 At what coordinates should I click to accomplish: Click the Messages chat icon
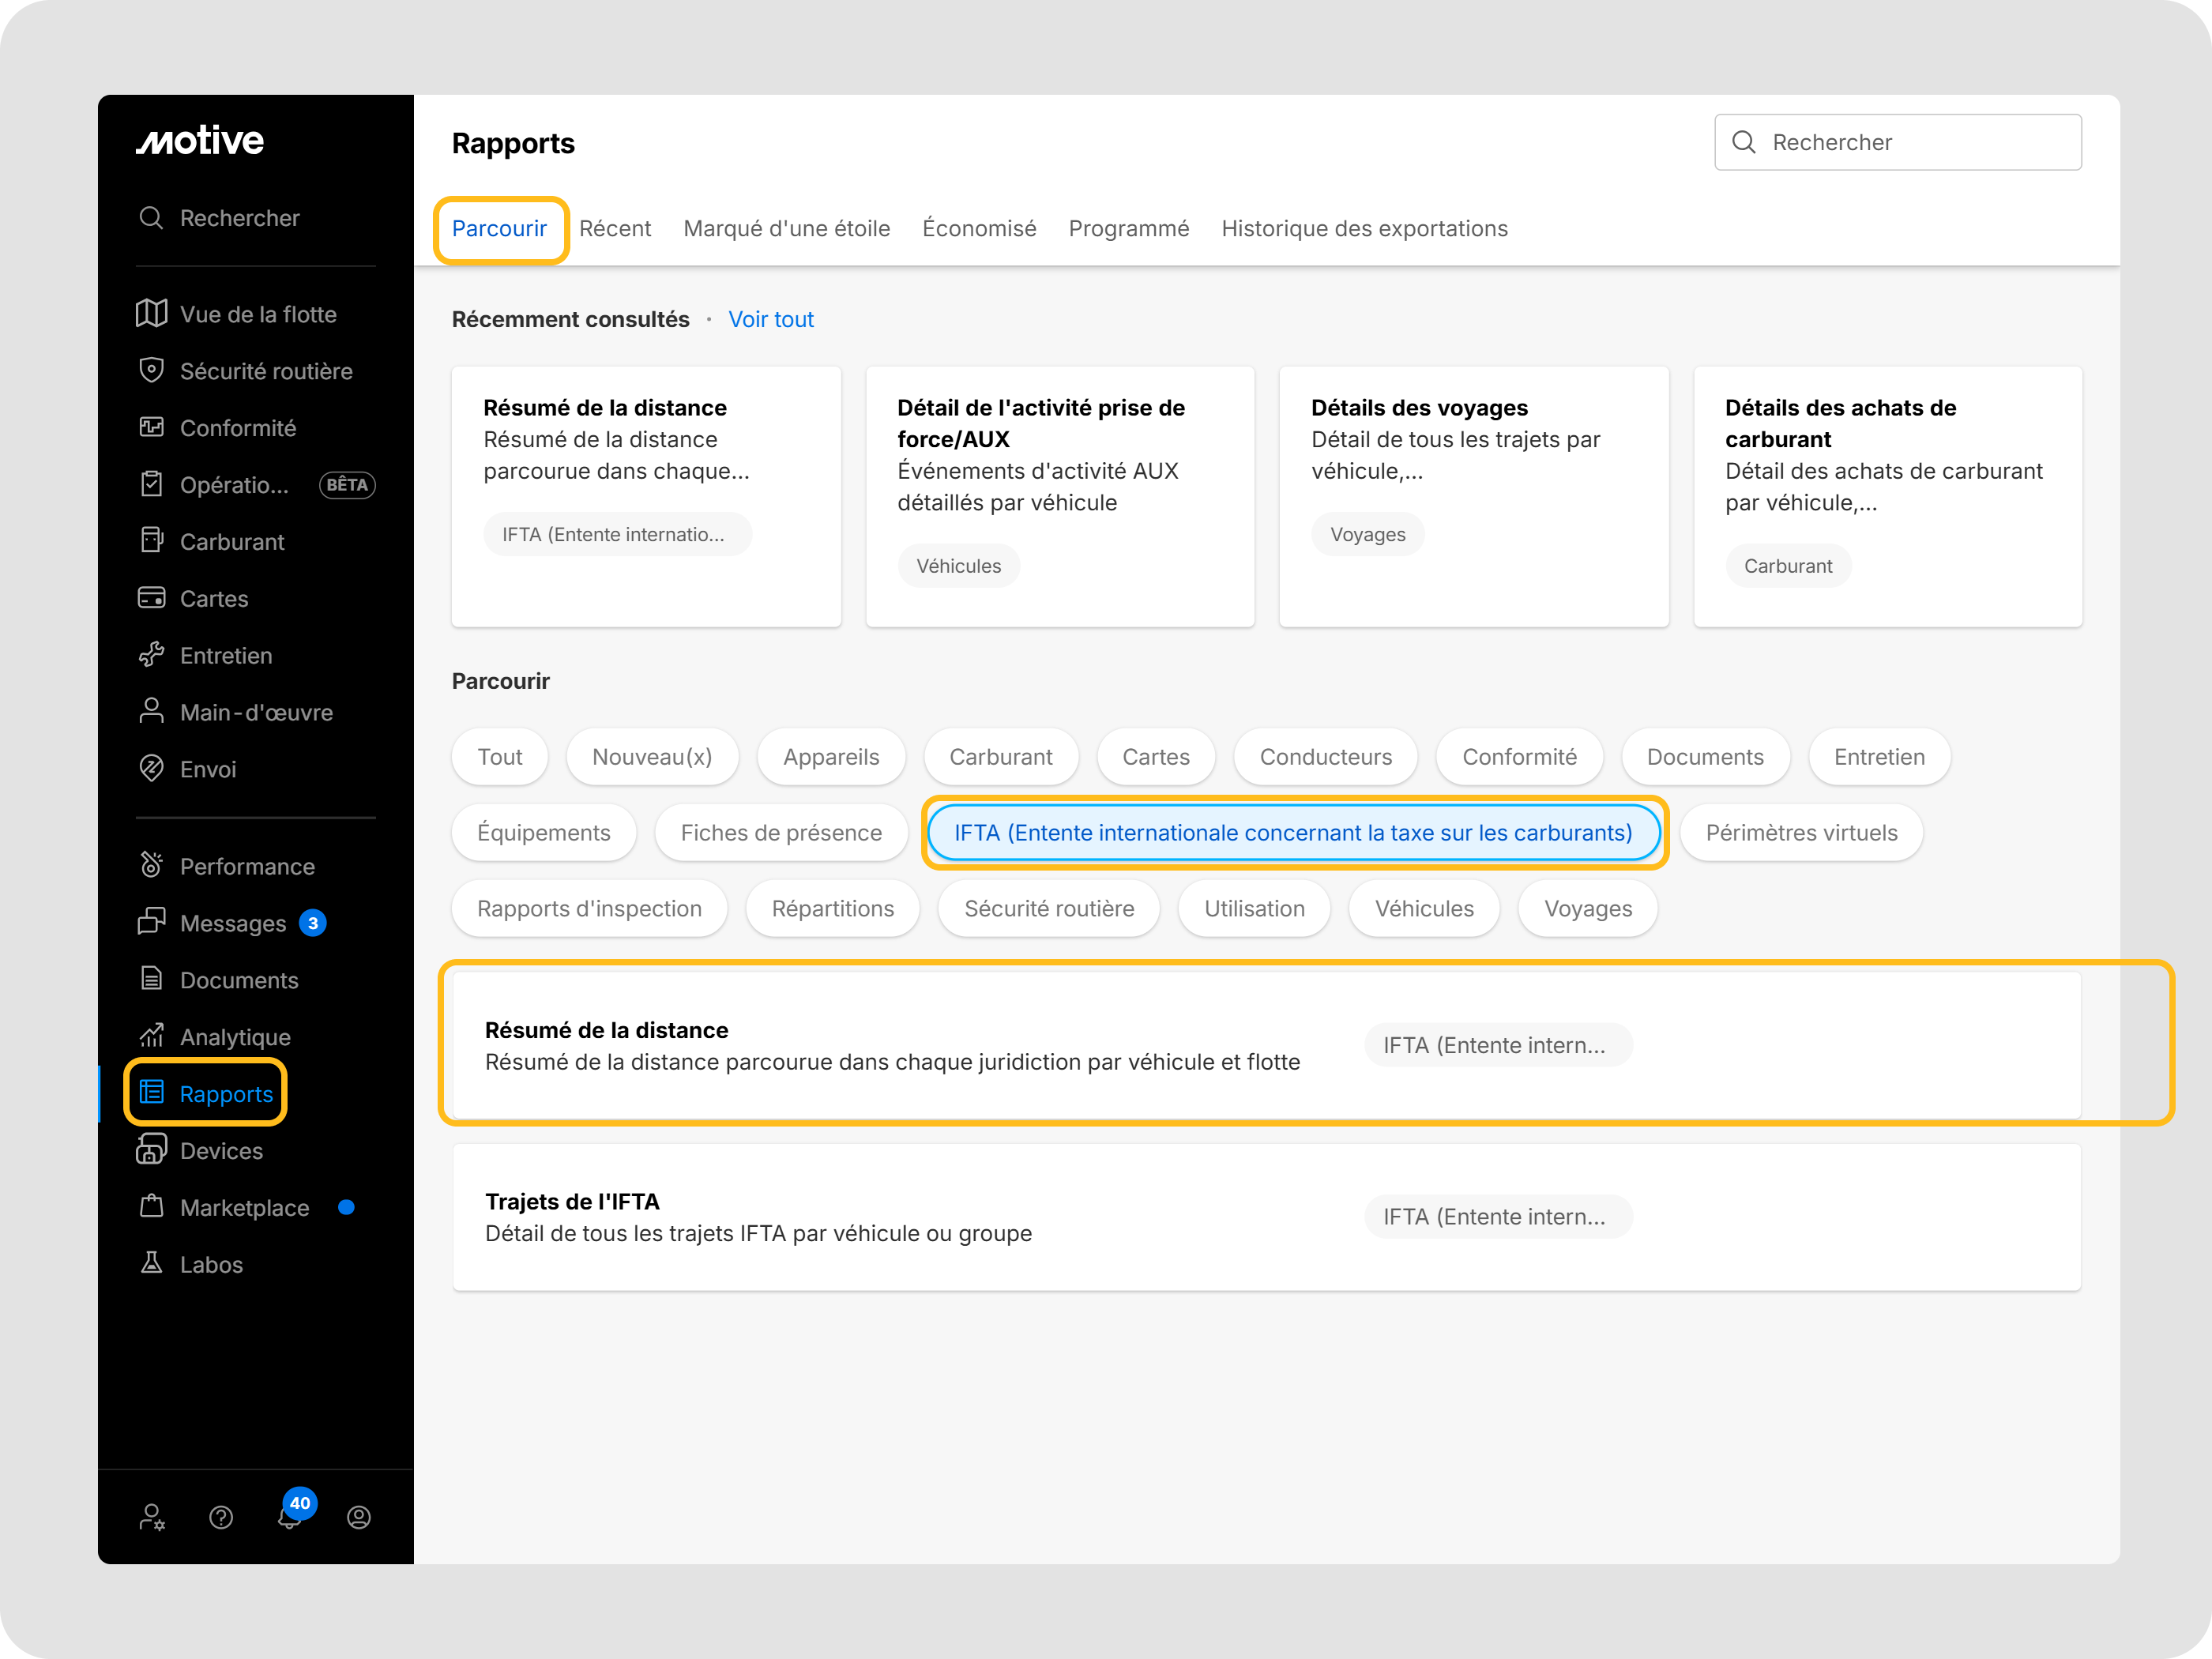151,922
